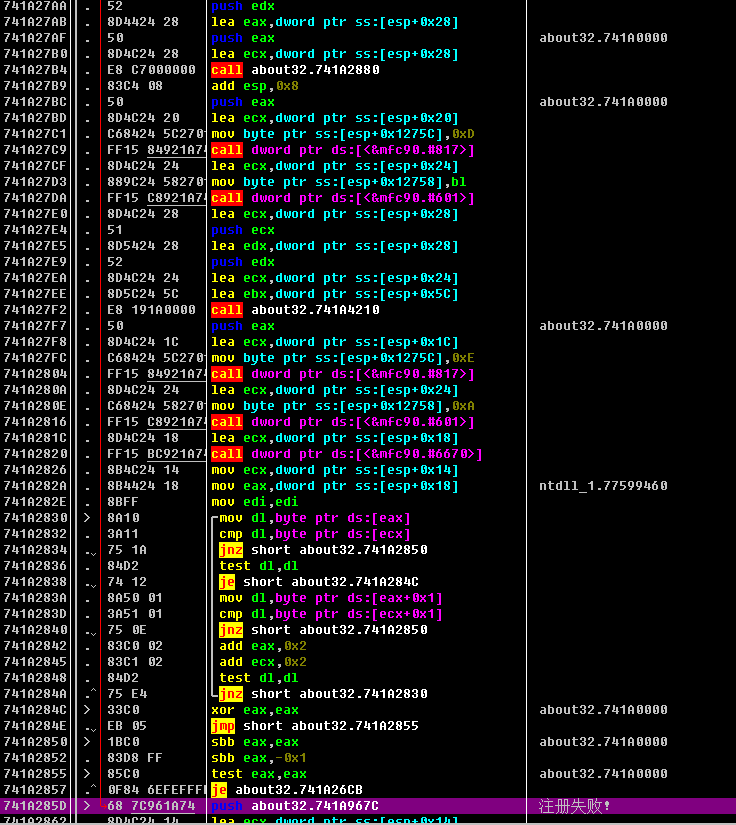Click the comment '注册失败!' in the last row
736x825 pixels.
(574, 806)
